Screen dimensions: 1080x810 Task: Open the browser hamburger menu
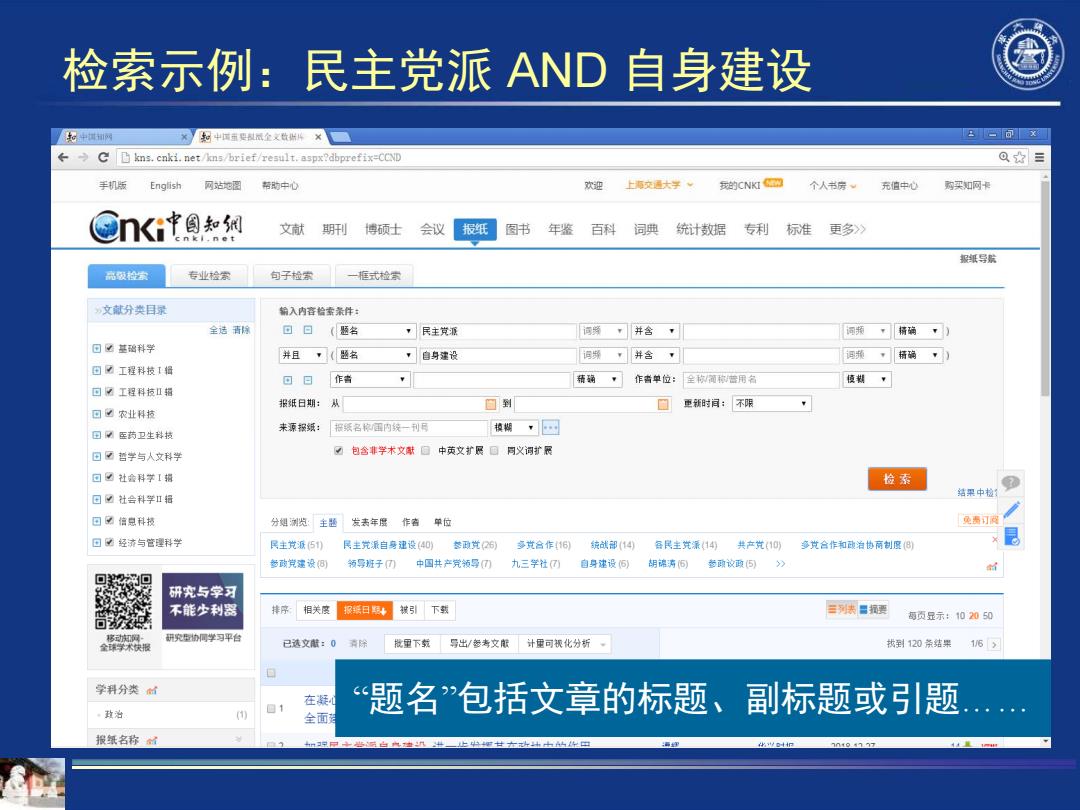click(x=1039, y=157)
